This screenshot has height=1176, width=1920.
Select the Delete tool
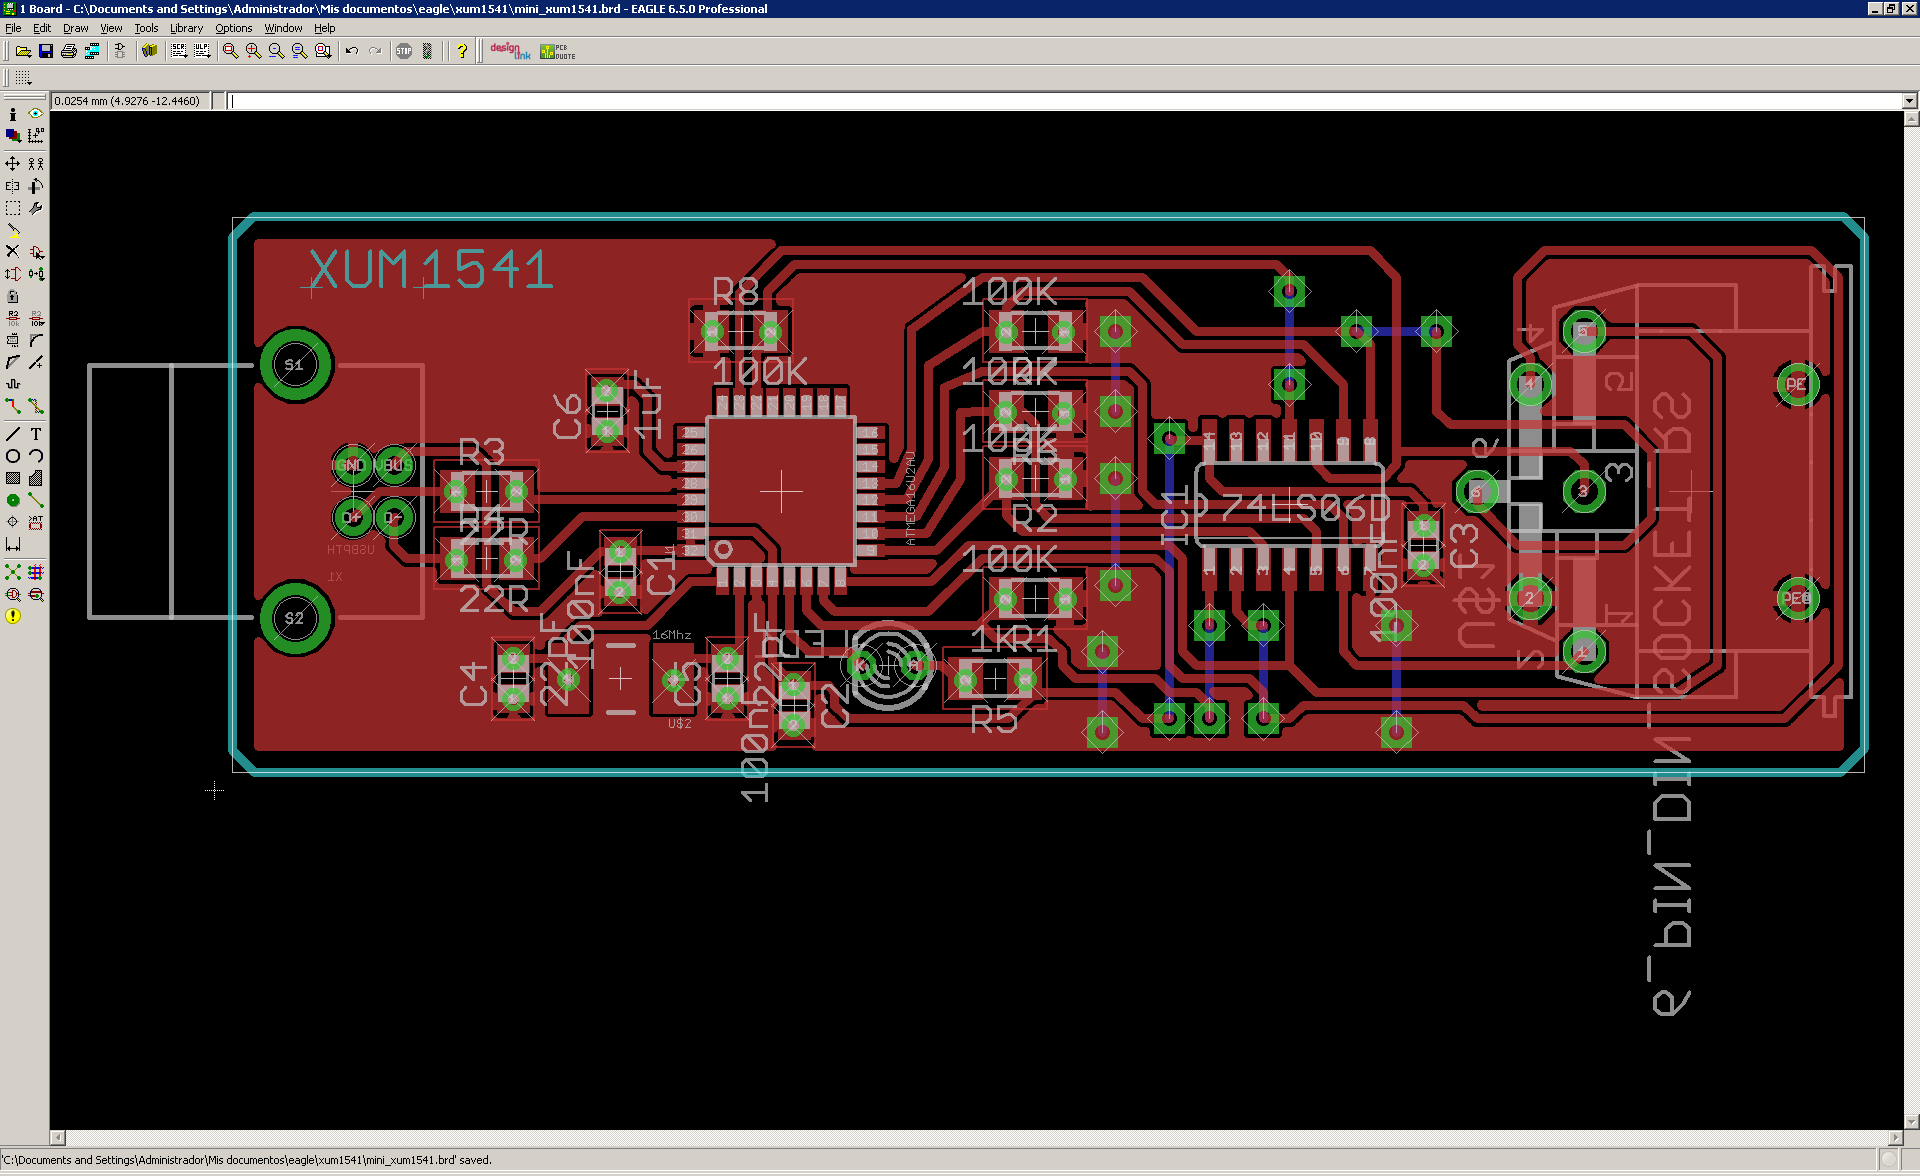(x=13, y=251)
